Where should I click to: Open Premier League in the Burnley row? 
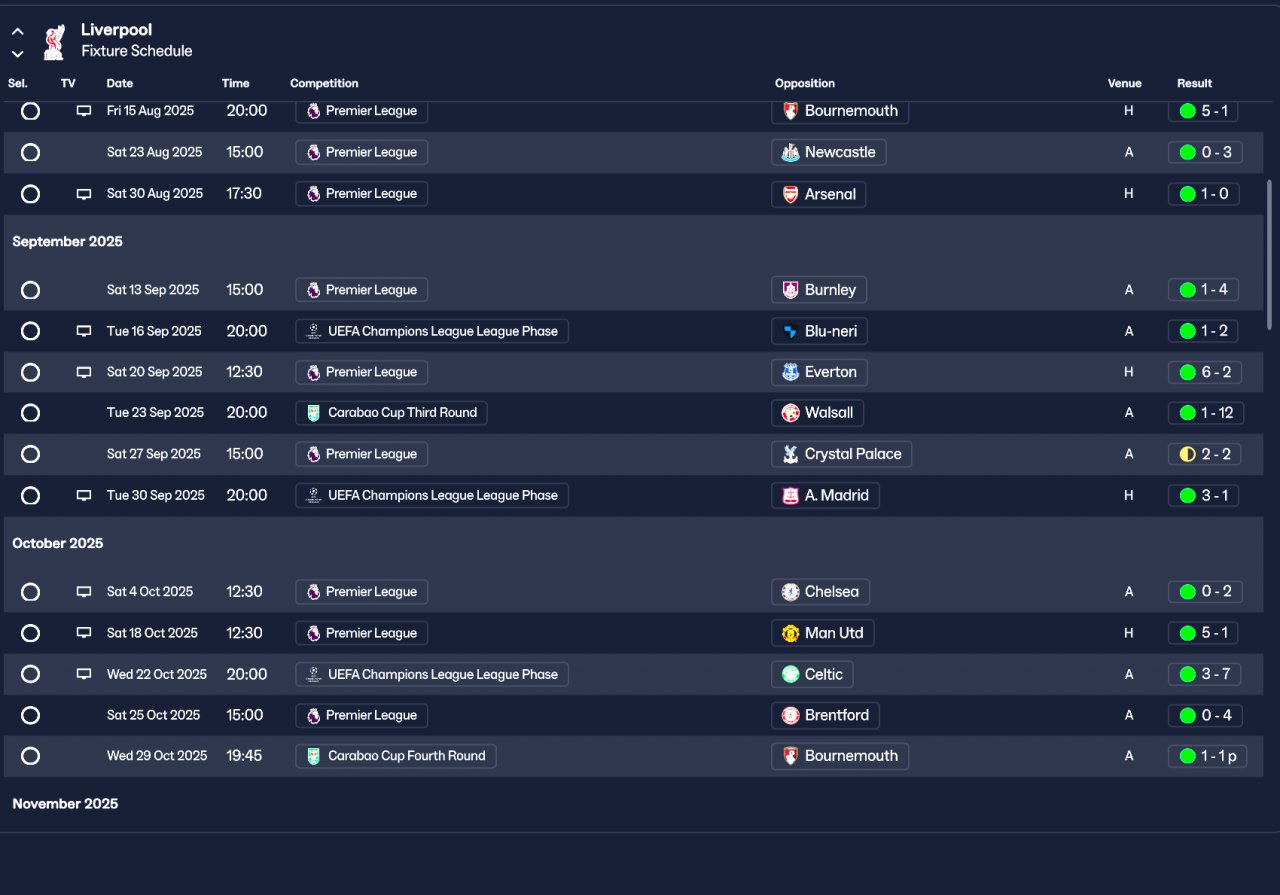coord(361,290)
